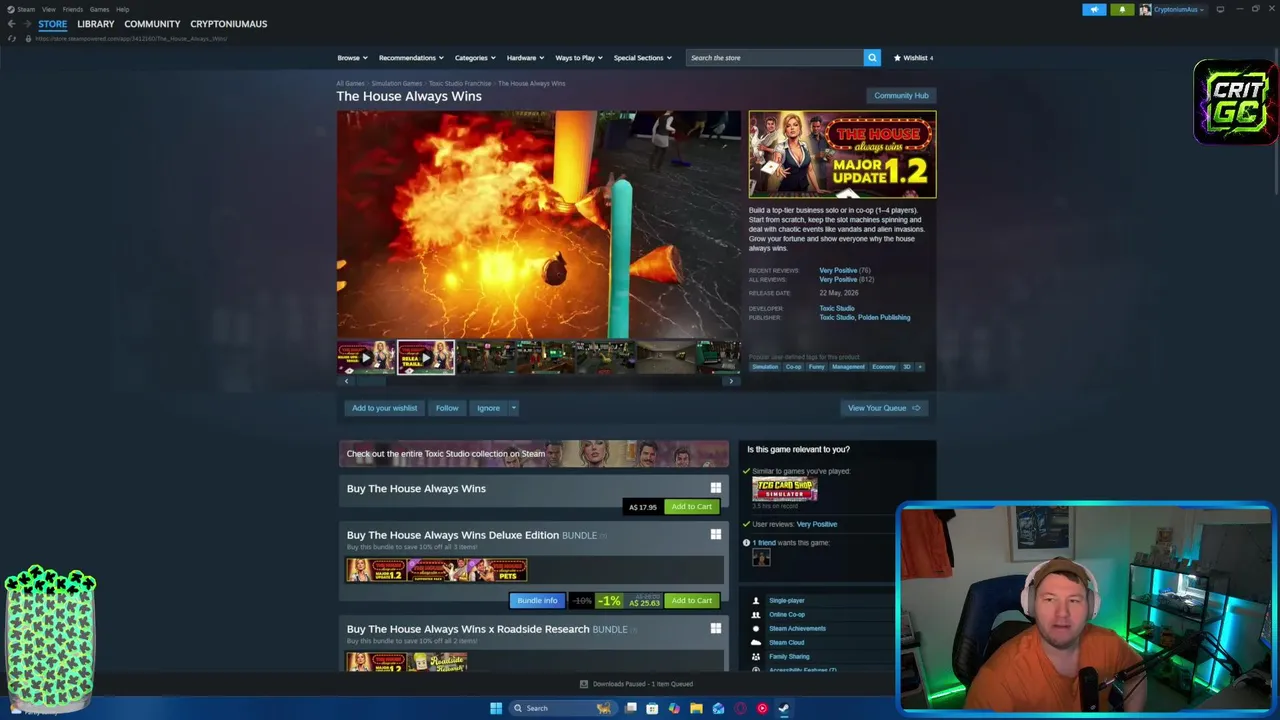1280x720 pixels.
Task: Add Deluxe Edition bundle to cart
Action: tap(691, 601)
